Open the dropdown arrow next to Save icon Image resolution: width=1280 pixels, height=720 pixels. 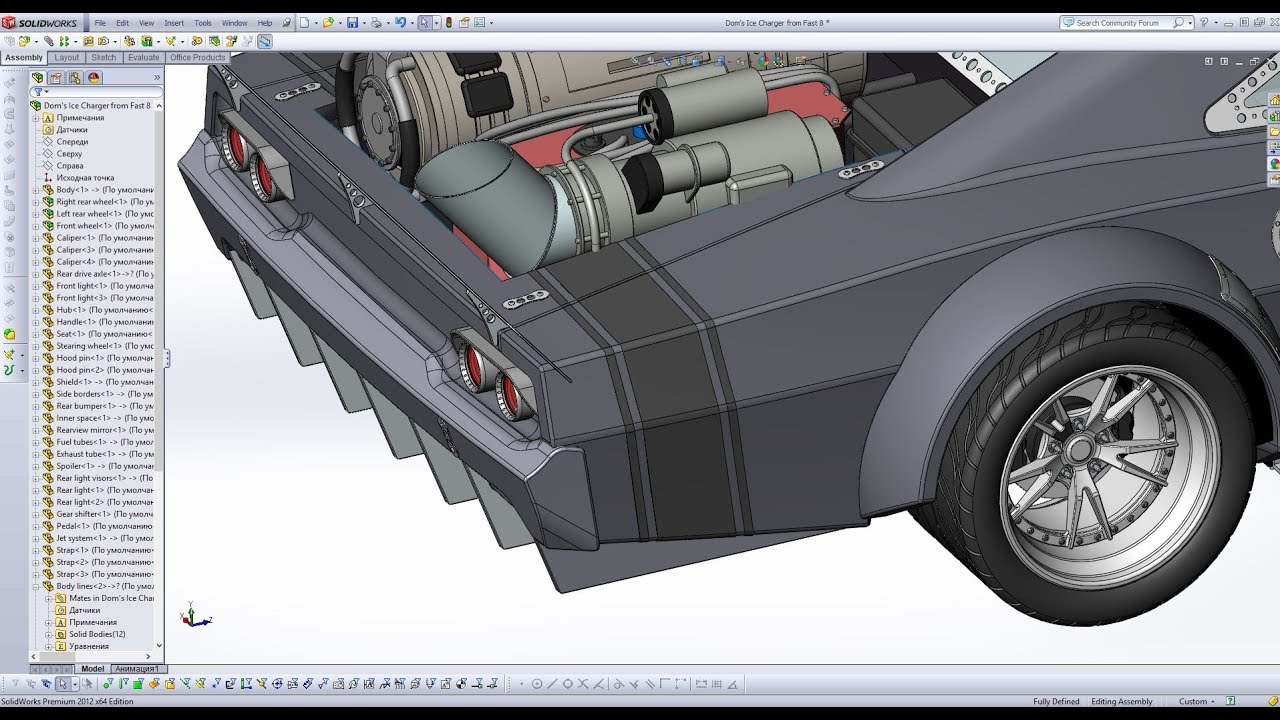pos(364,22)
